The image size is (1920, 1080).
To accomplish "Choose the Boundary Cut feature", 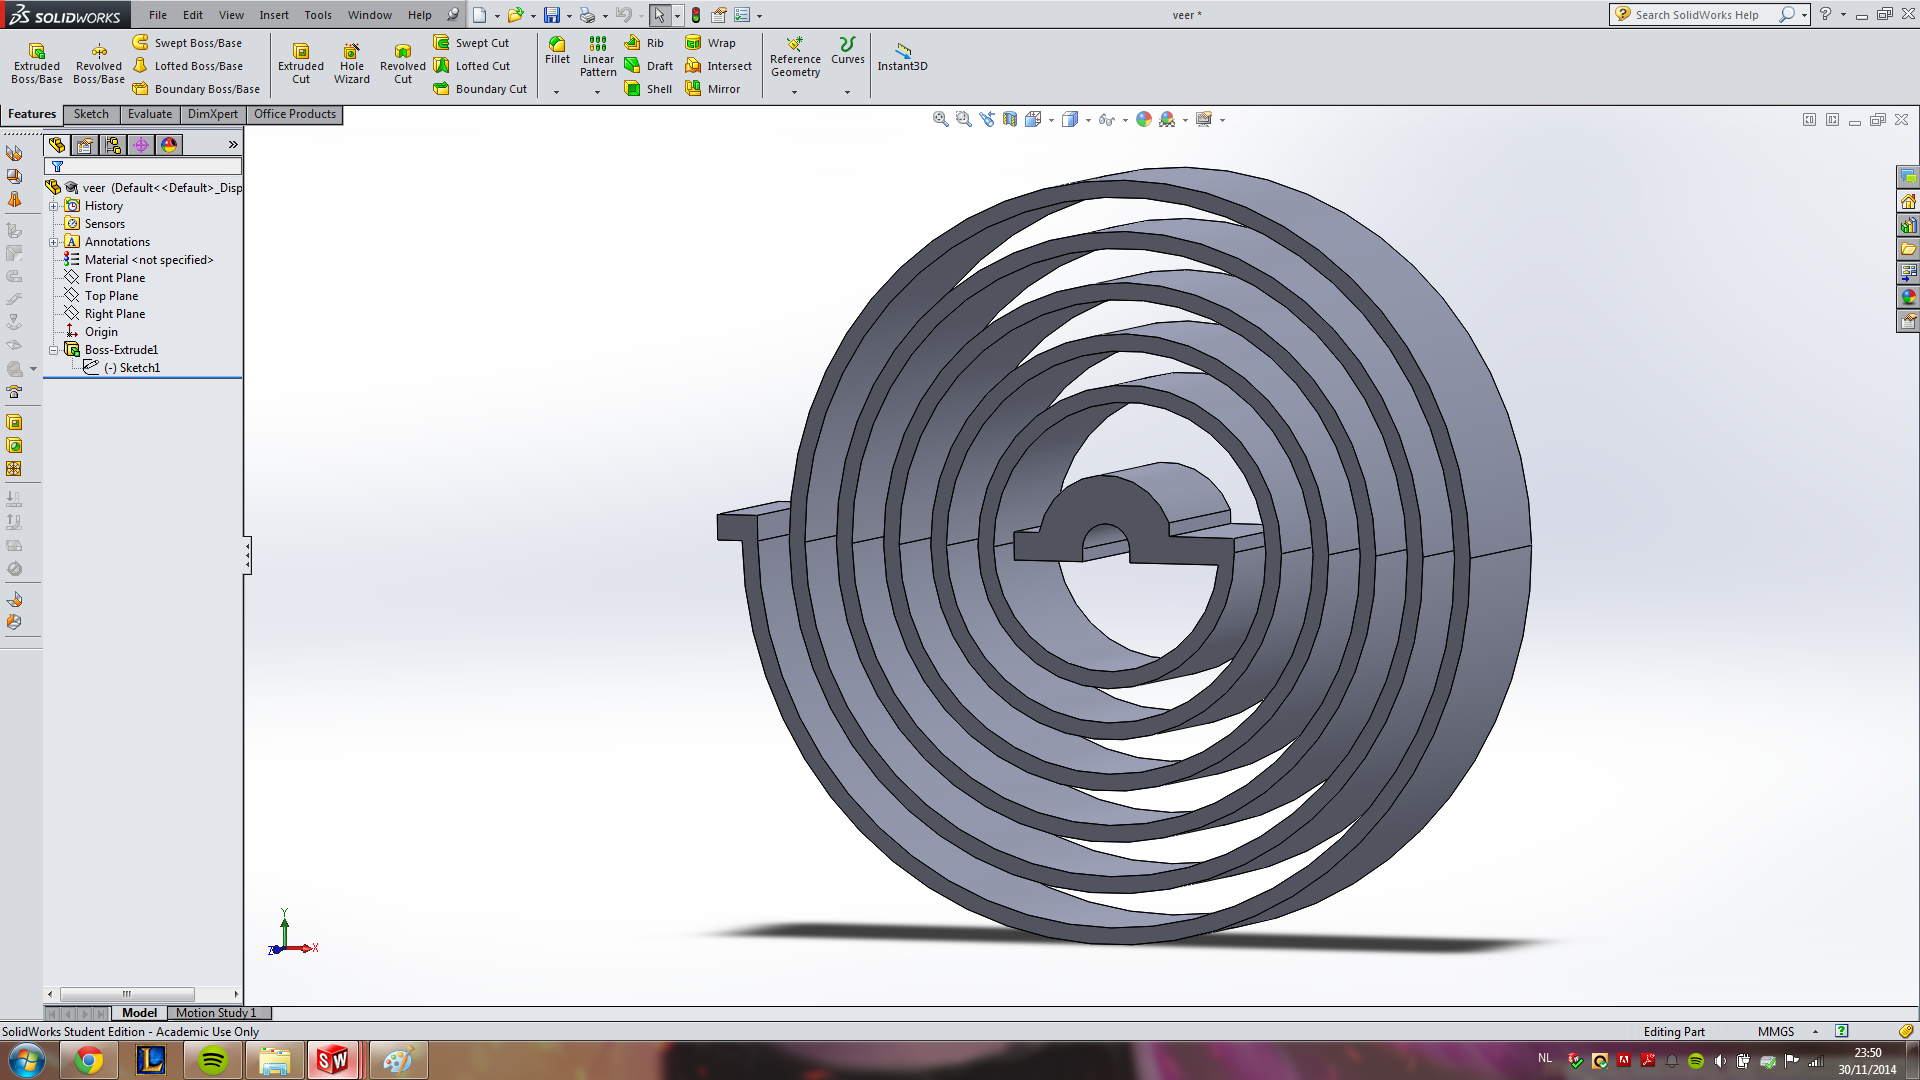I will (480, 89).
